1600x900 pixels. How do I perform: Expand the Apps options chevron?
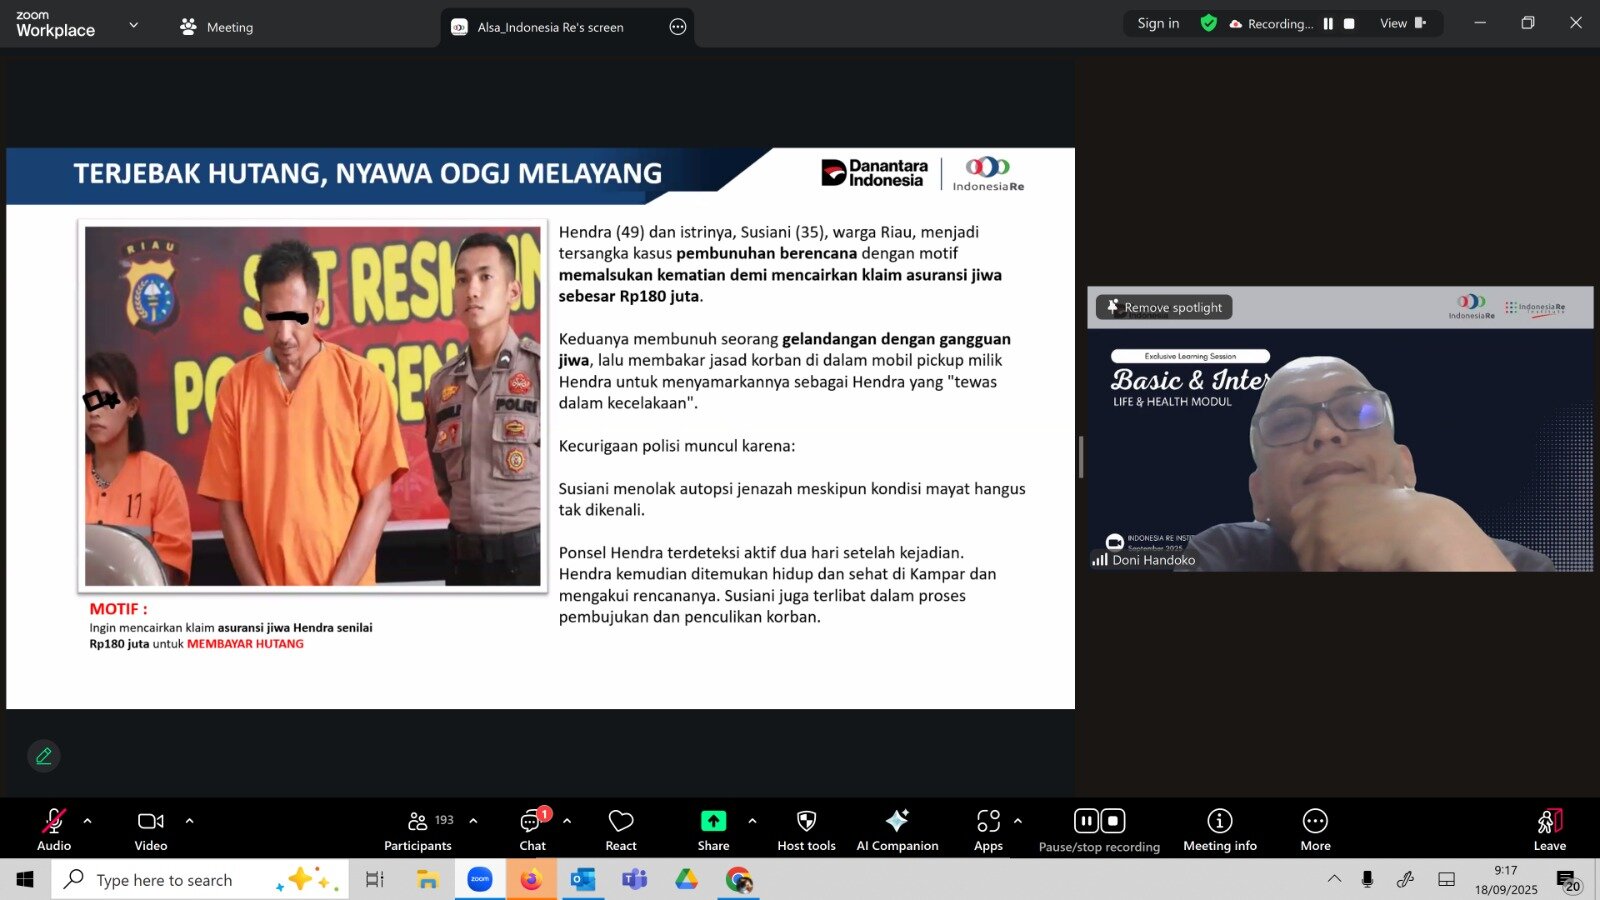tap(1018, 821)
